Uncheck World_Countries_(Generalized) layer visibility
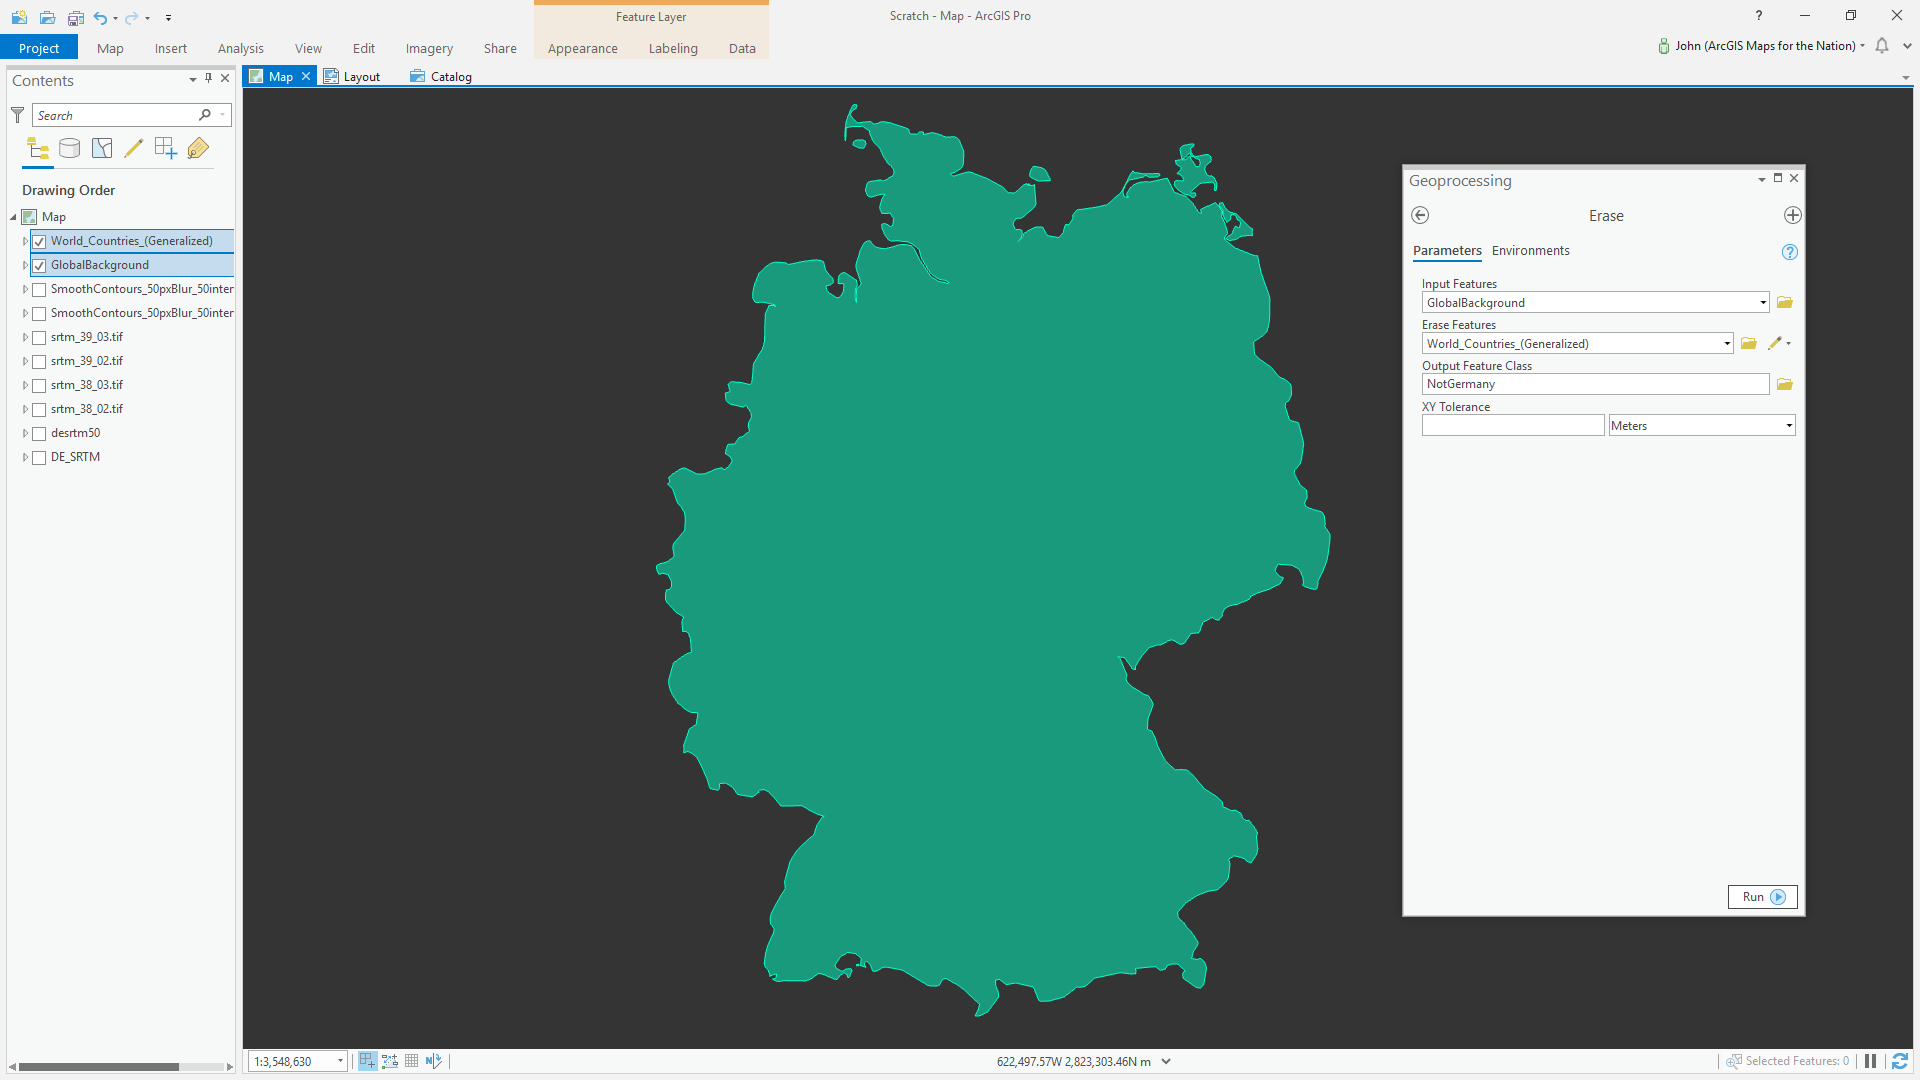 point(40,242)
